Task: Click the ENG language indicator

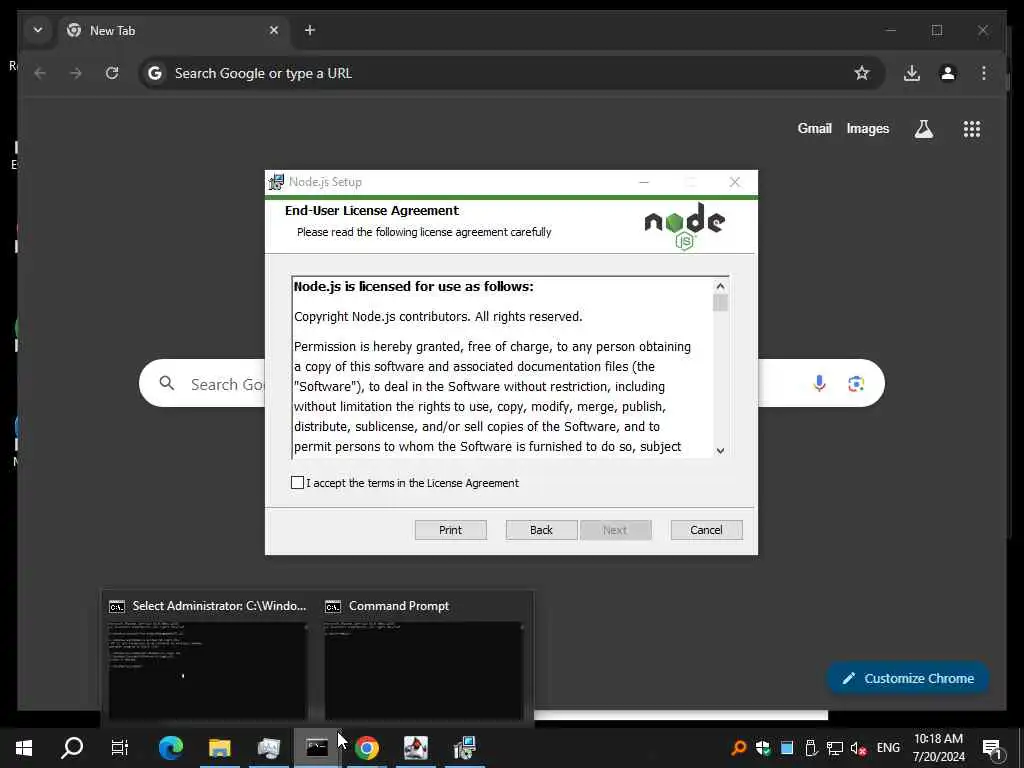Action: (888, 748)
